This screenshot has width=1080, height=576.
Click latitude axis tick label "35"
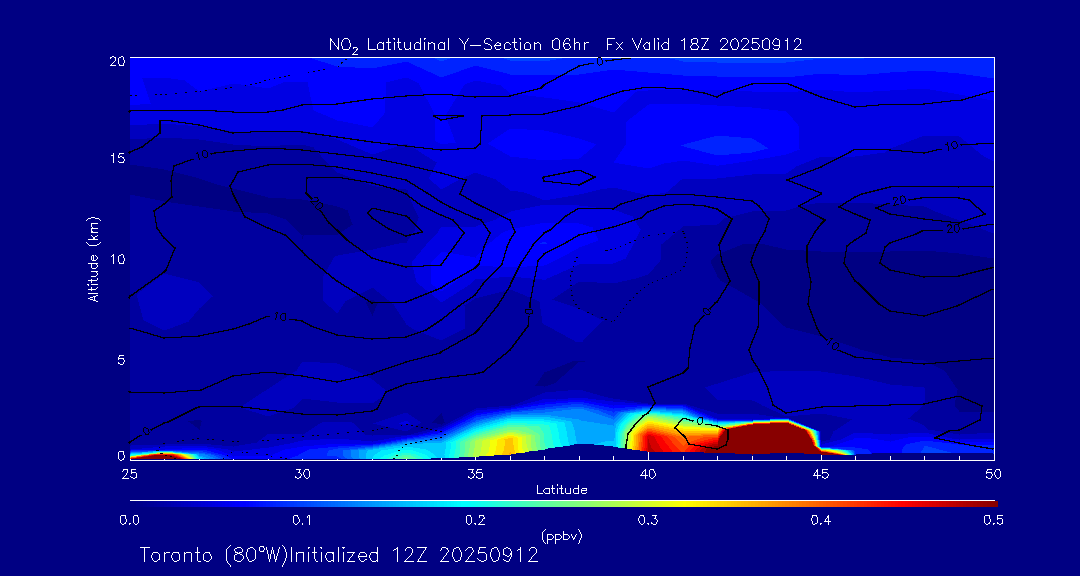pos(475,474)
